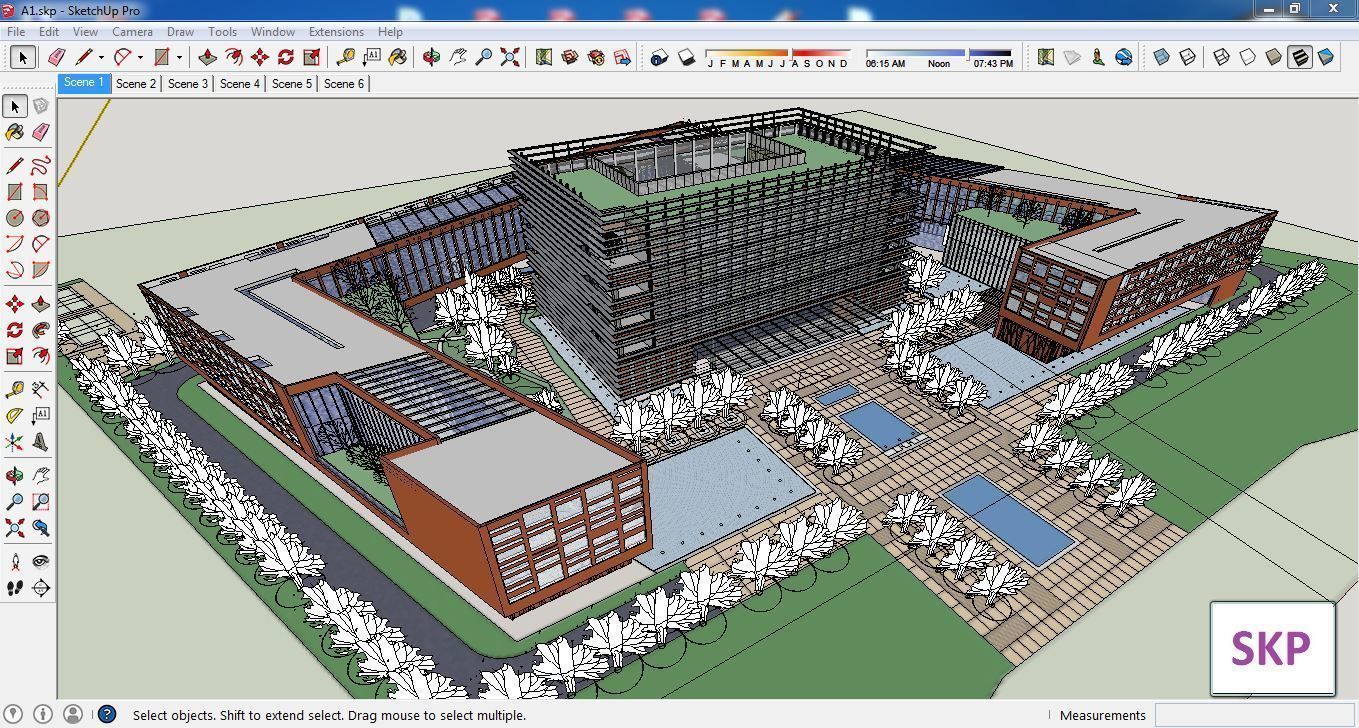Enable Shaded face style

click(x=1273, y=57)
